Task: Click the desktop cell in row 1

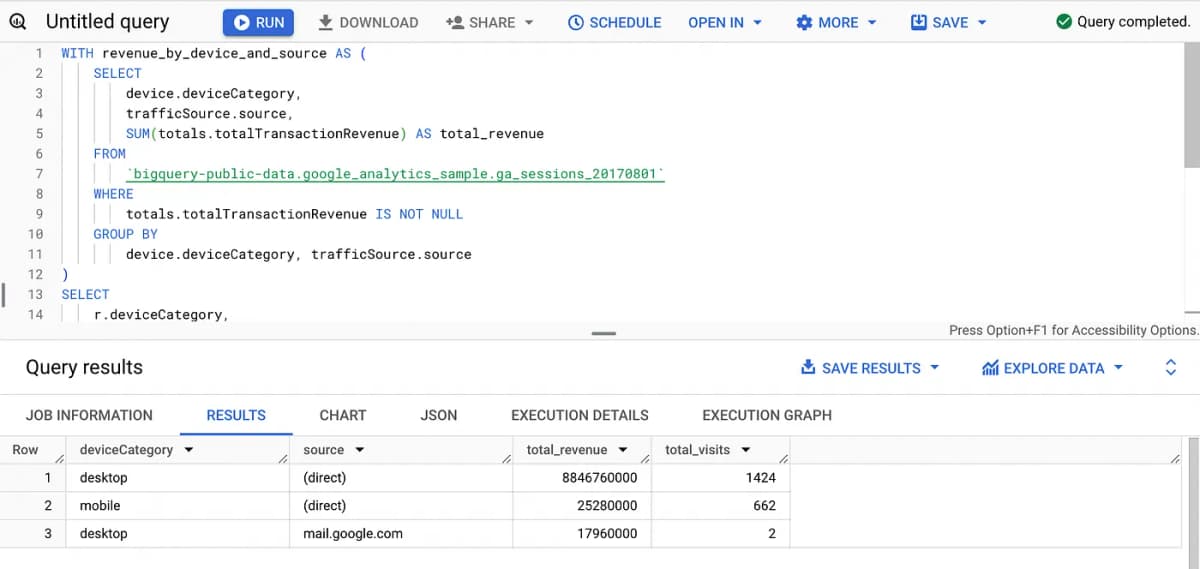Action: pyautogui.click(x=178, y=478)
